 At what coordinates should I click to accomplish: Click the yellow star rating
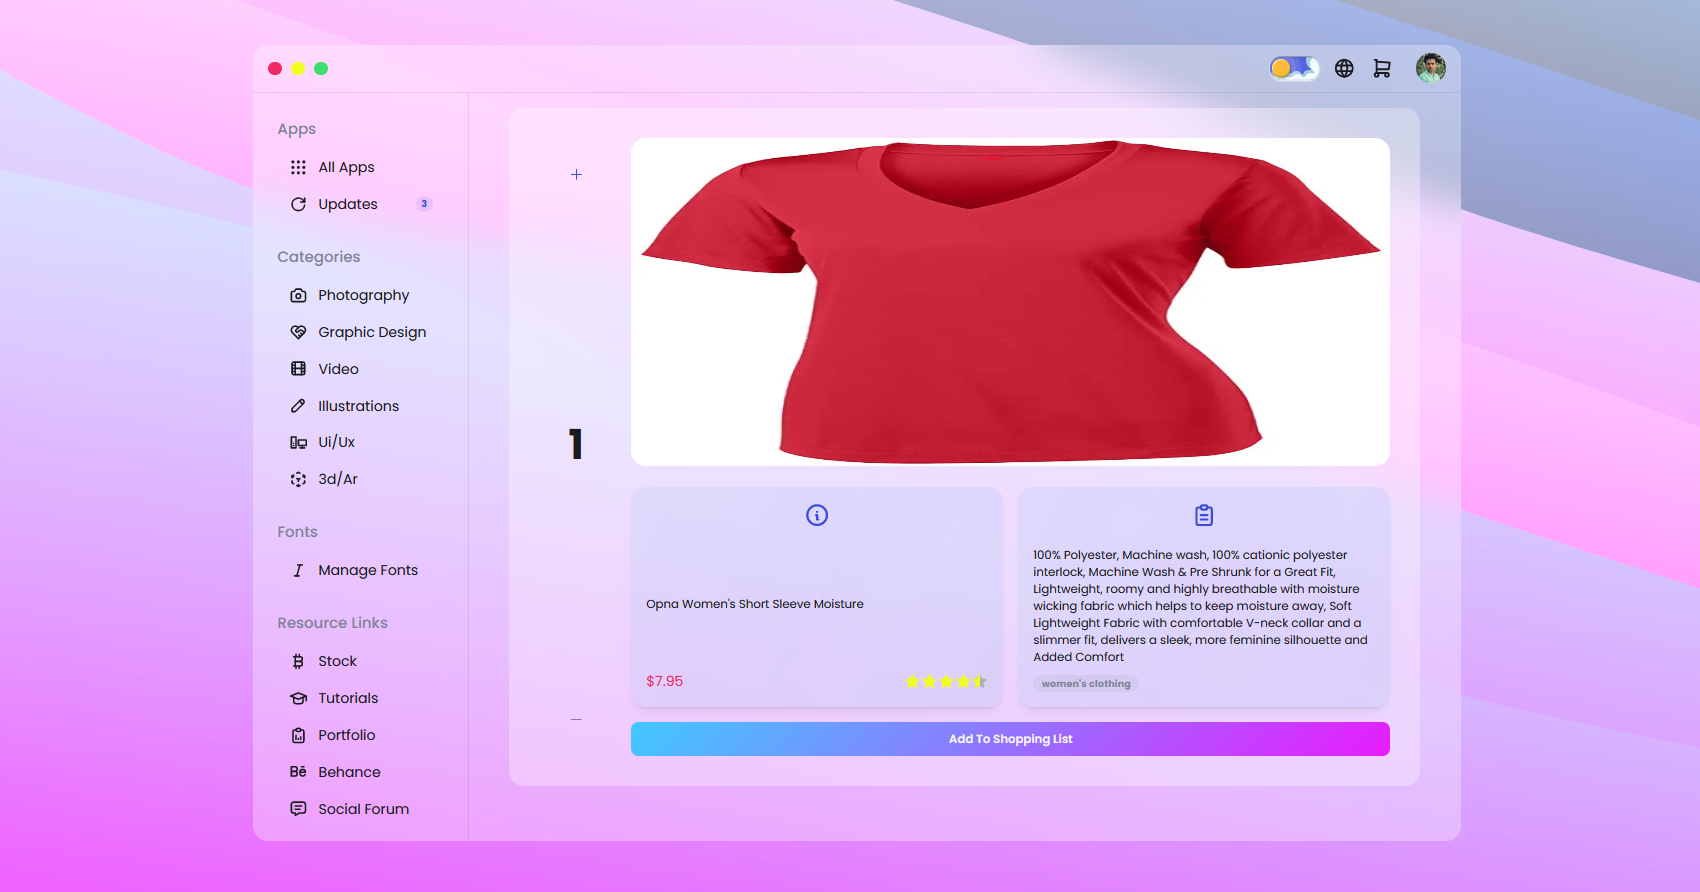(946, 682)
